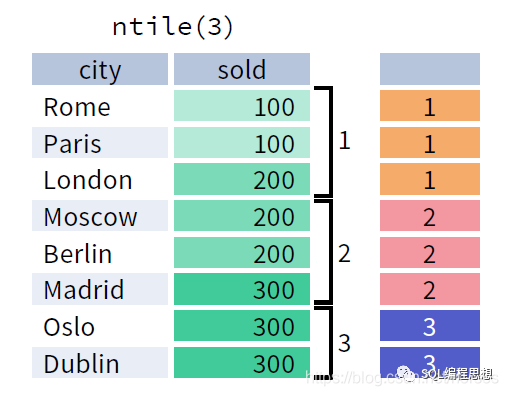Image resolution: width=508 pixels, height=396 pixels.
Task: Click the Berlin row label
Action: (78, 254)
